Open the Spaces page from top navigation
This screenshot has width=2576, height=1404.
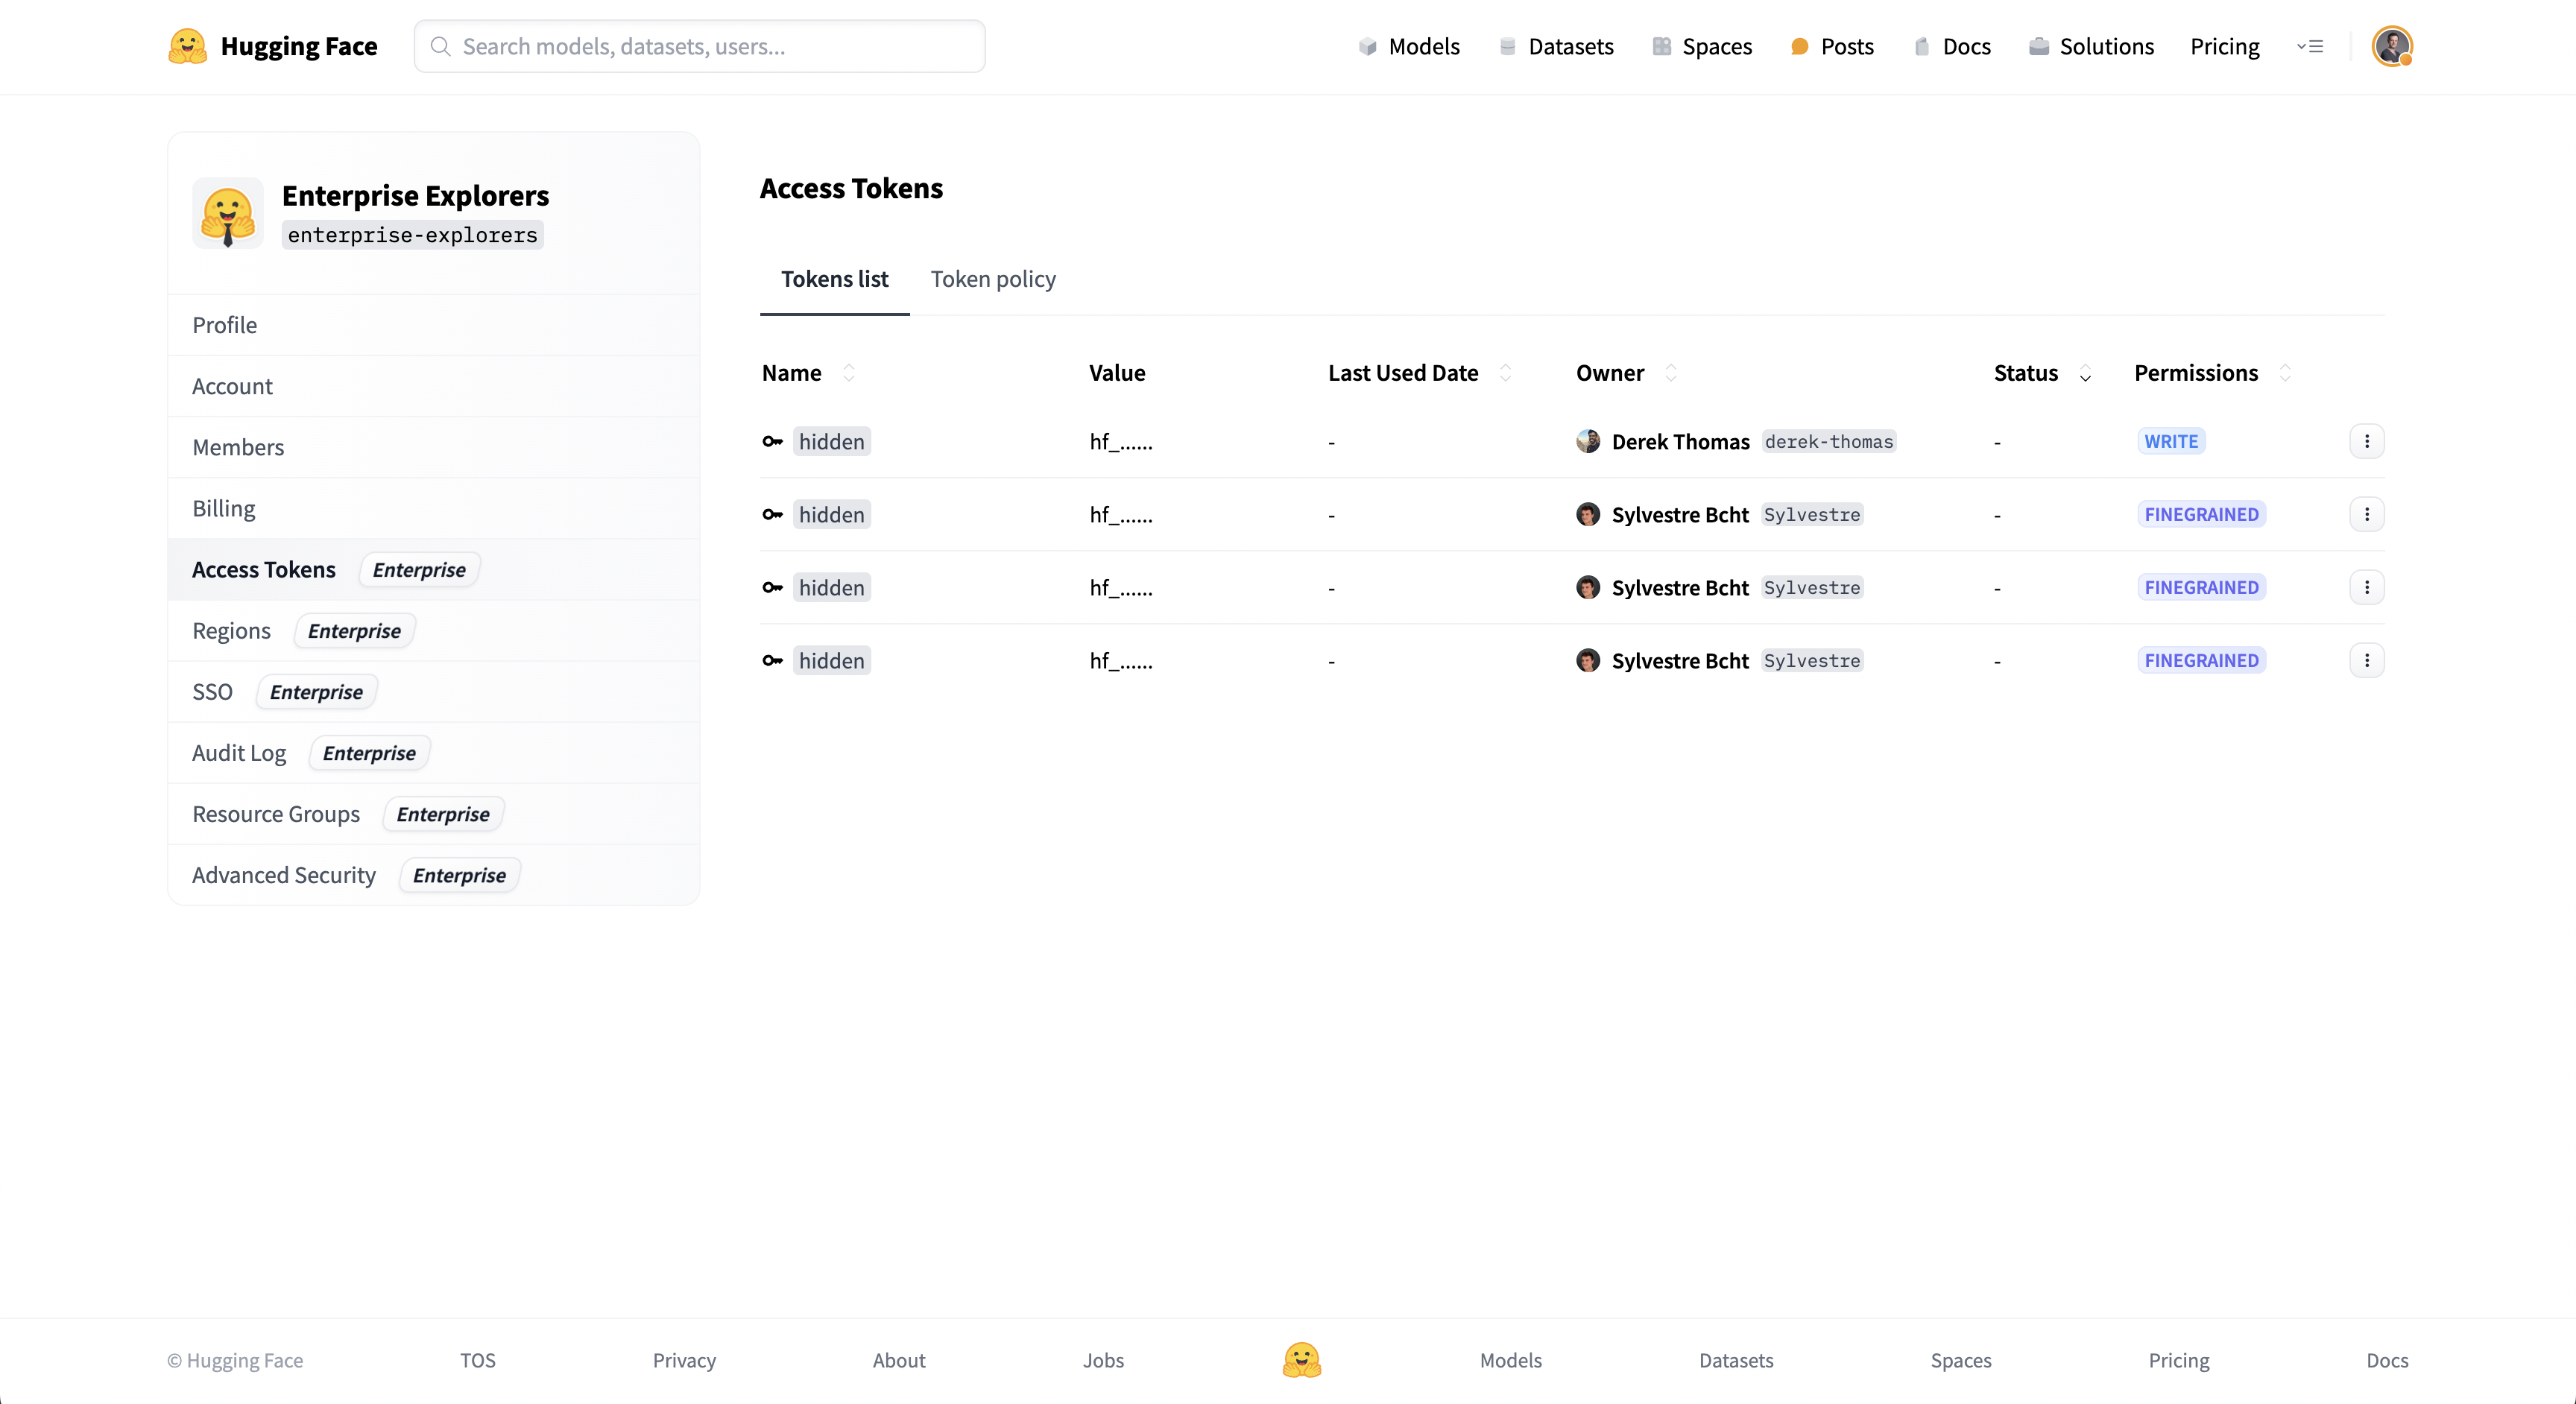(x=1702, y=46)
